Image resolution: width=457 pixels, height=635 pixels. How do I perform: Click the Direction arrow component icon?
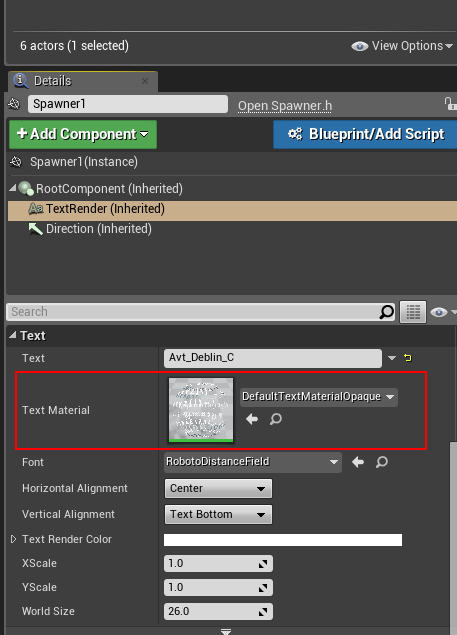[x=36, y=229]
